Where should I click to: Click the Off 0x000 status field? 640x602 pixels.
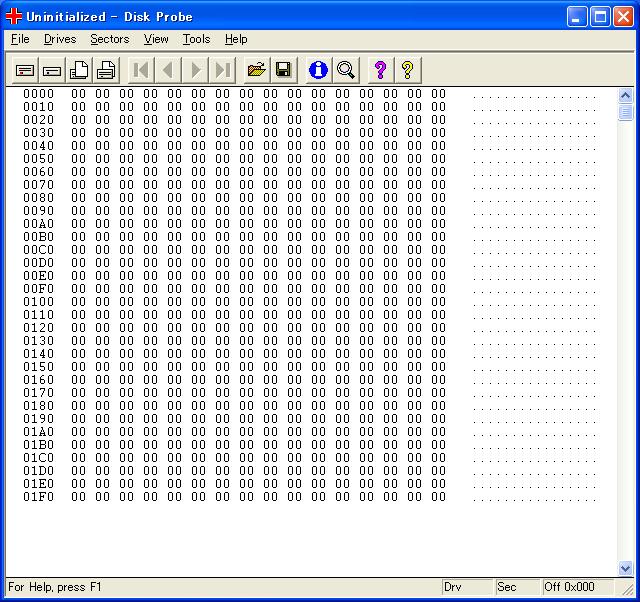pyautogui.click(x=578, y=587)
